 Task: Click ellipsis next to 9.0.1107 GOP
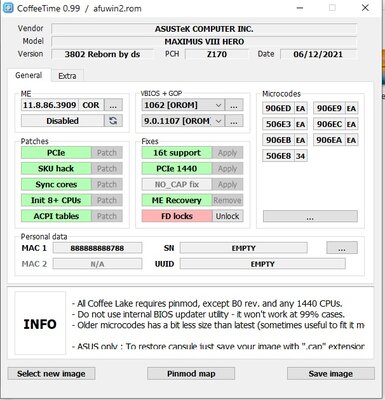(234, 121)
